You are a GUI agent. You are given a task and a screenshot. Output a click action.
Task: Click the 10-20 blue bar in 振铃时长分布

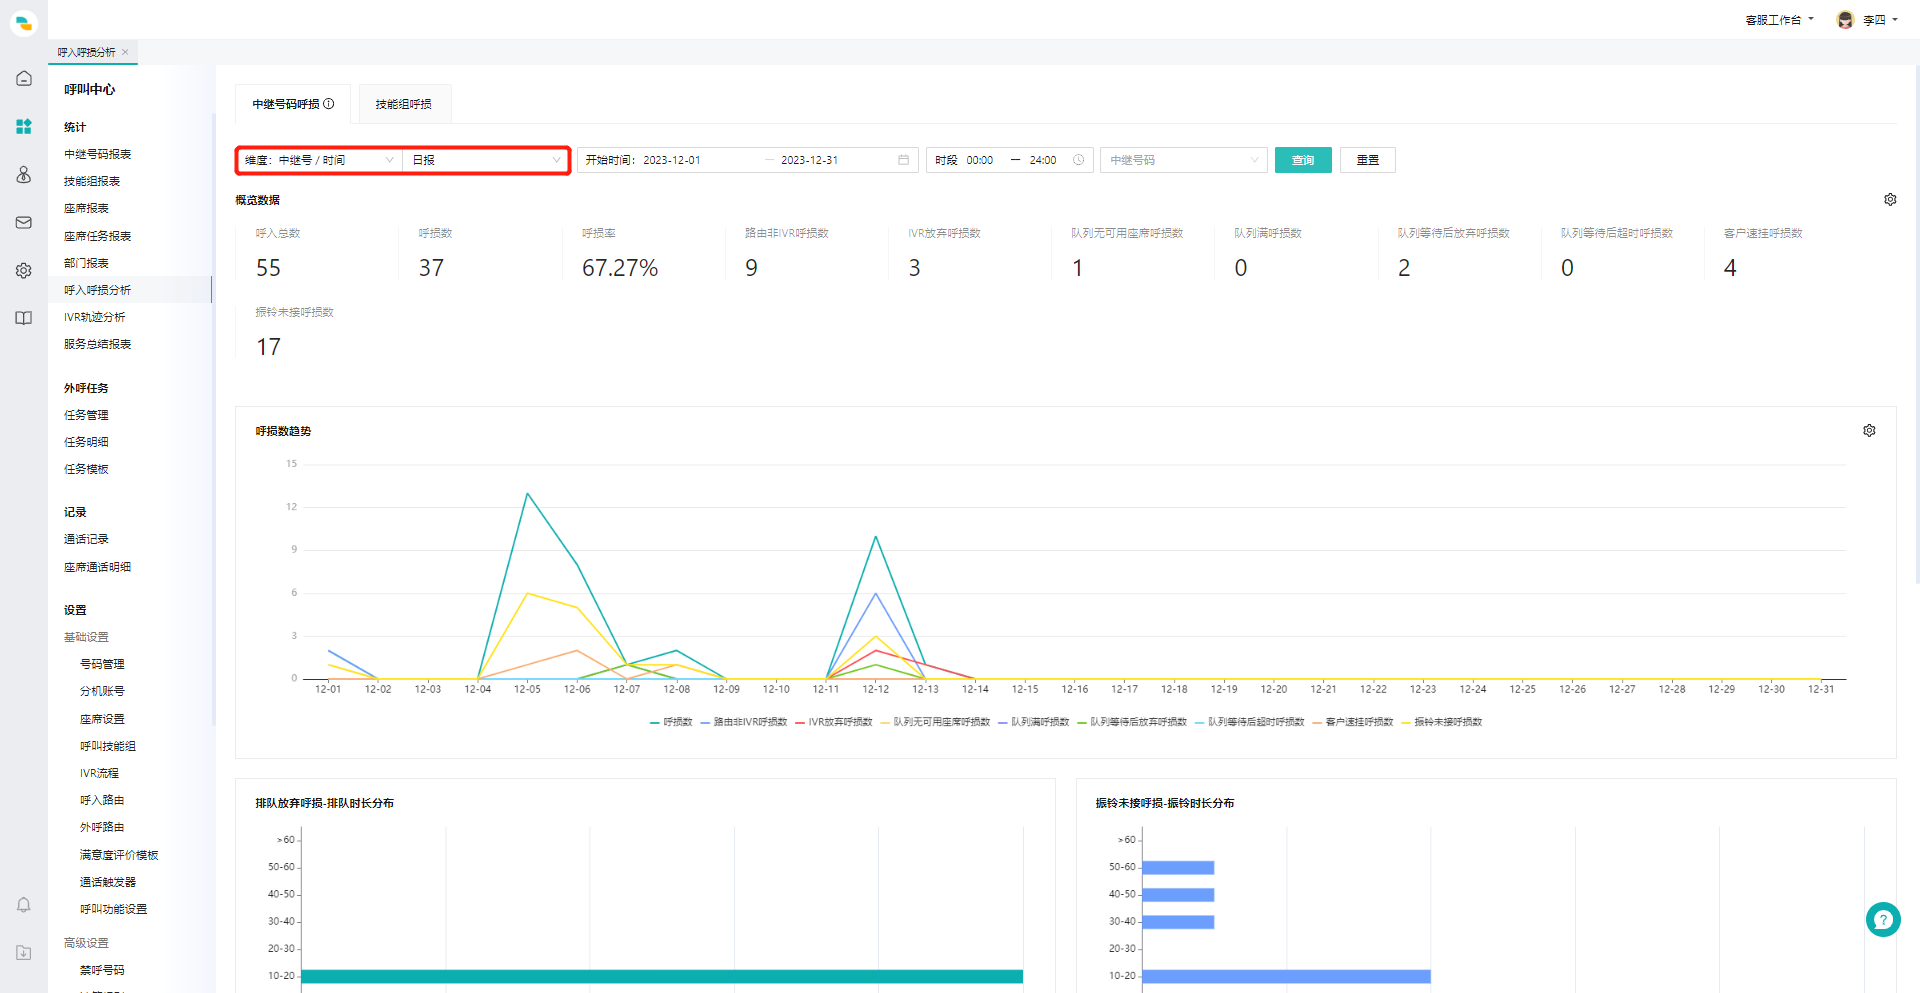point(1286,976)
